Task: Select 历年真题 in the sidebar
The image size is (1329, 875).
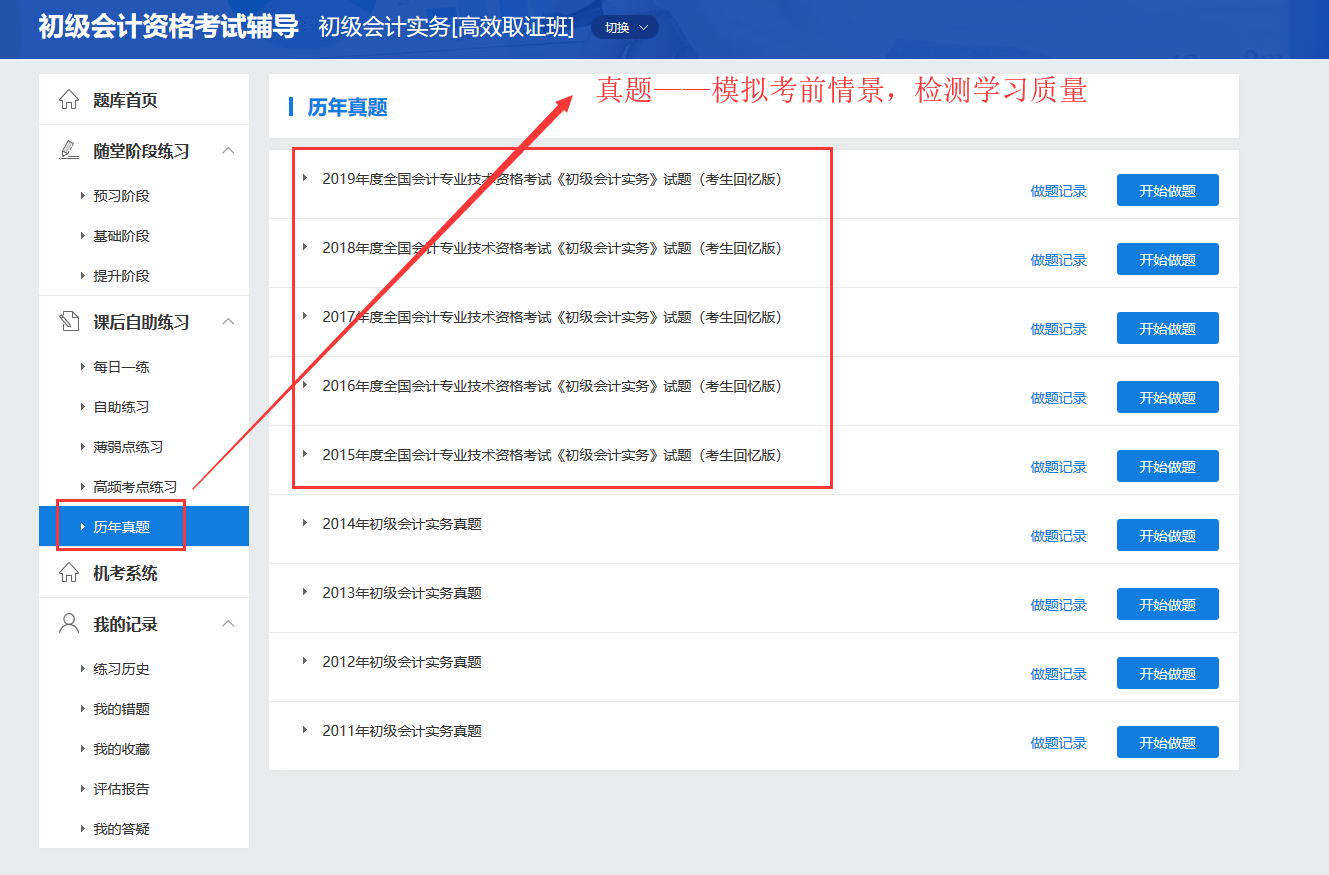Action: 122,527
